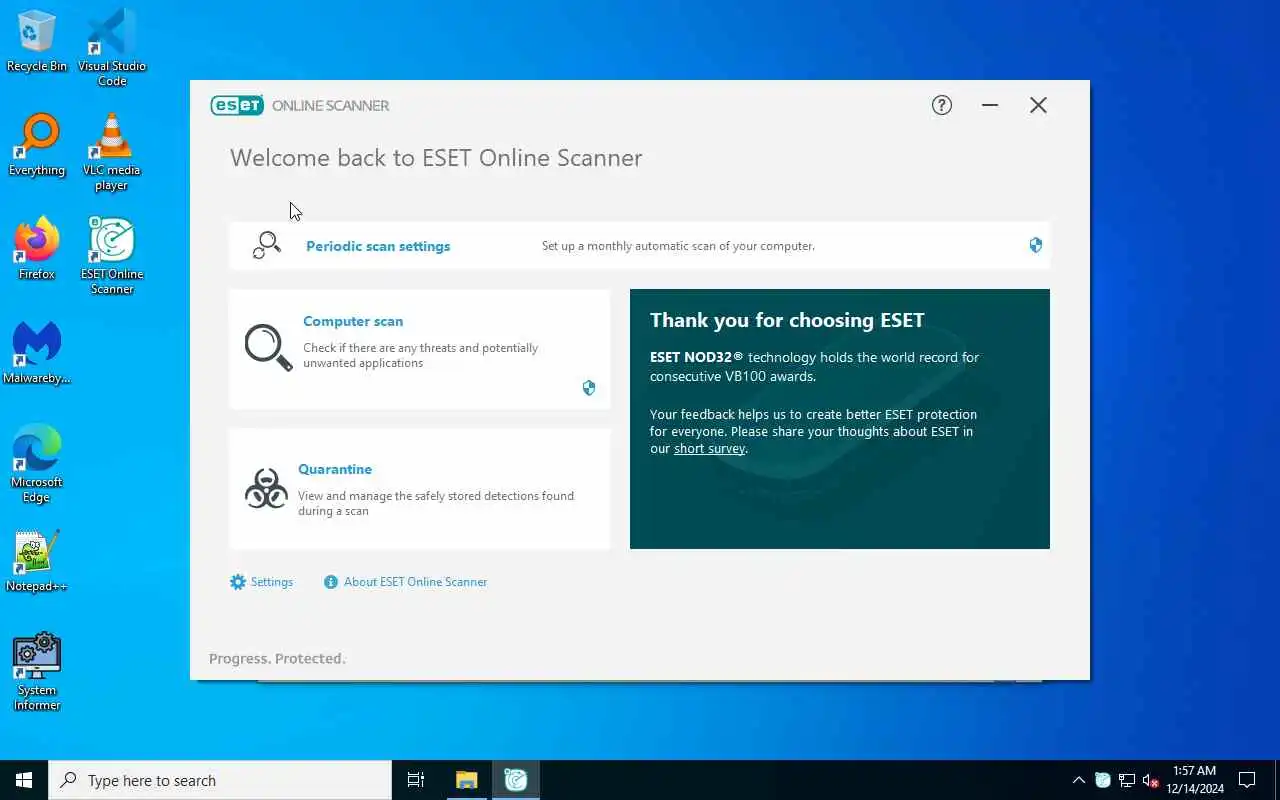Click the Computer scan magnifying glass icon

click(268, 348)
